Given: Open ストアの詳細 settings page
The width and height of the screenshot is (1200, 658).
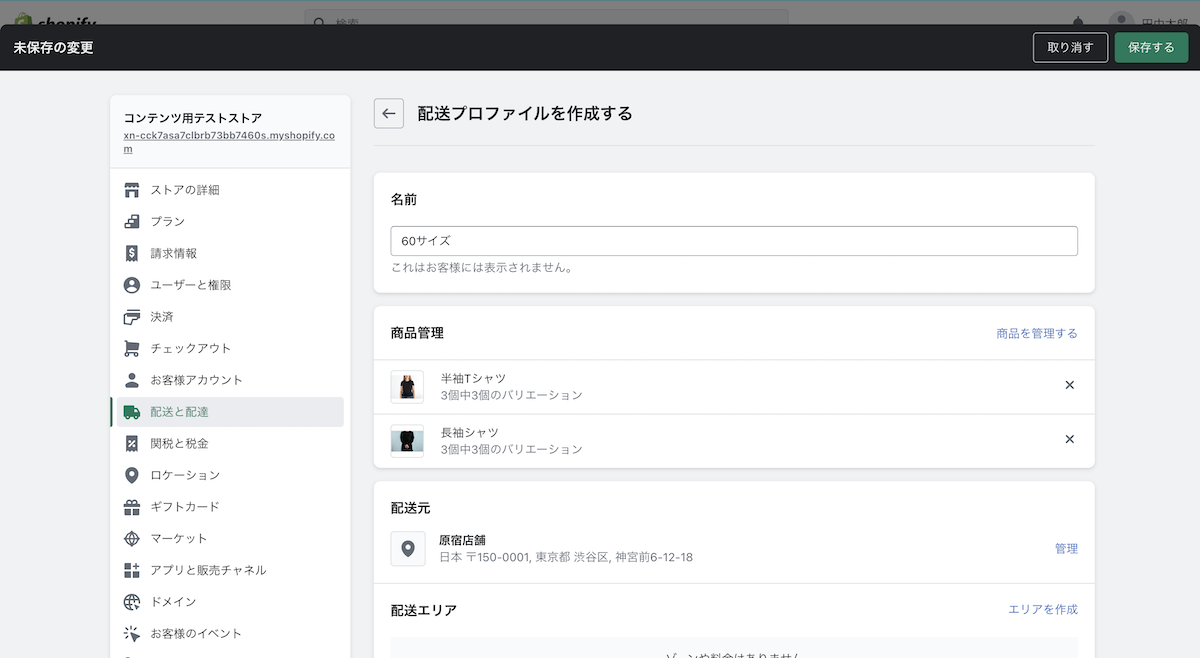Looking at the screenshot, I should (230, 190).
